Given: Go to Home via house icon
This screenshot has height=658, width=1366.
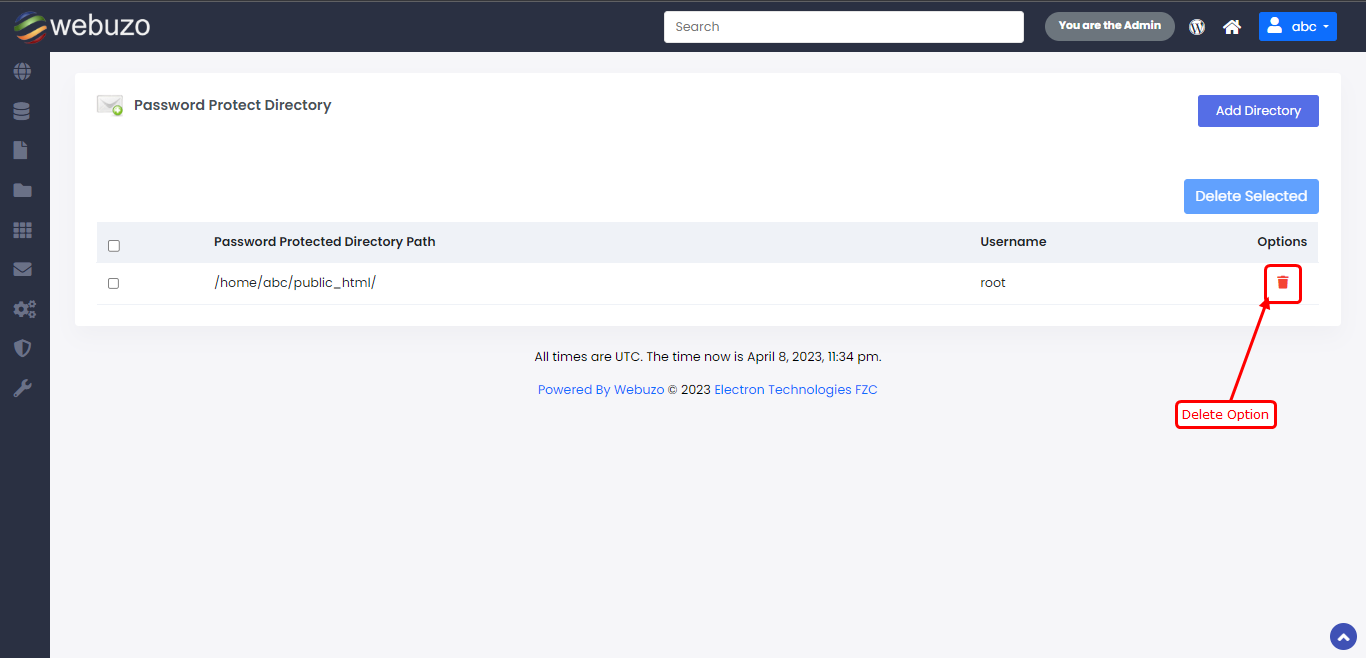Looking at the screenshot, I should pos(1232,27).
